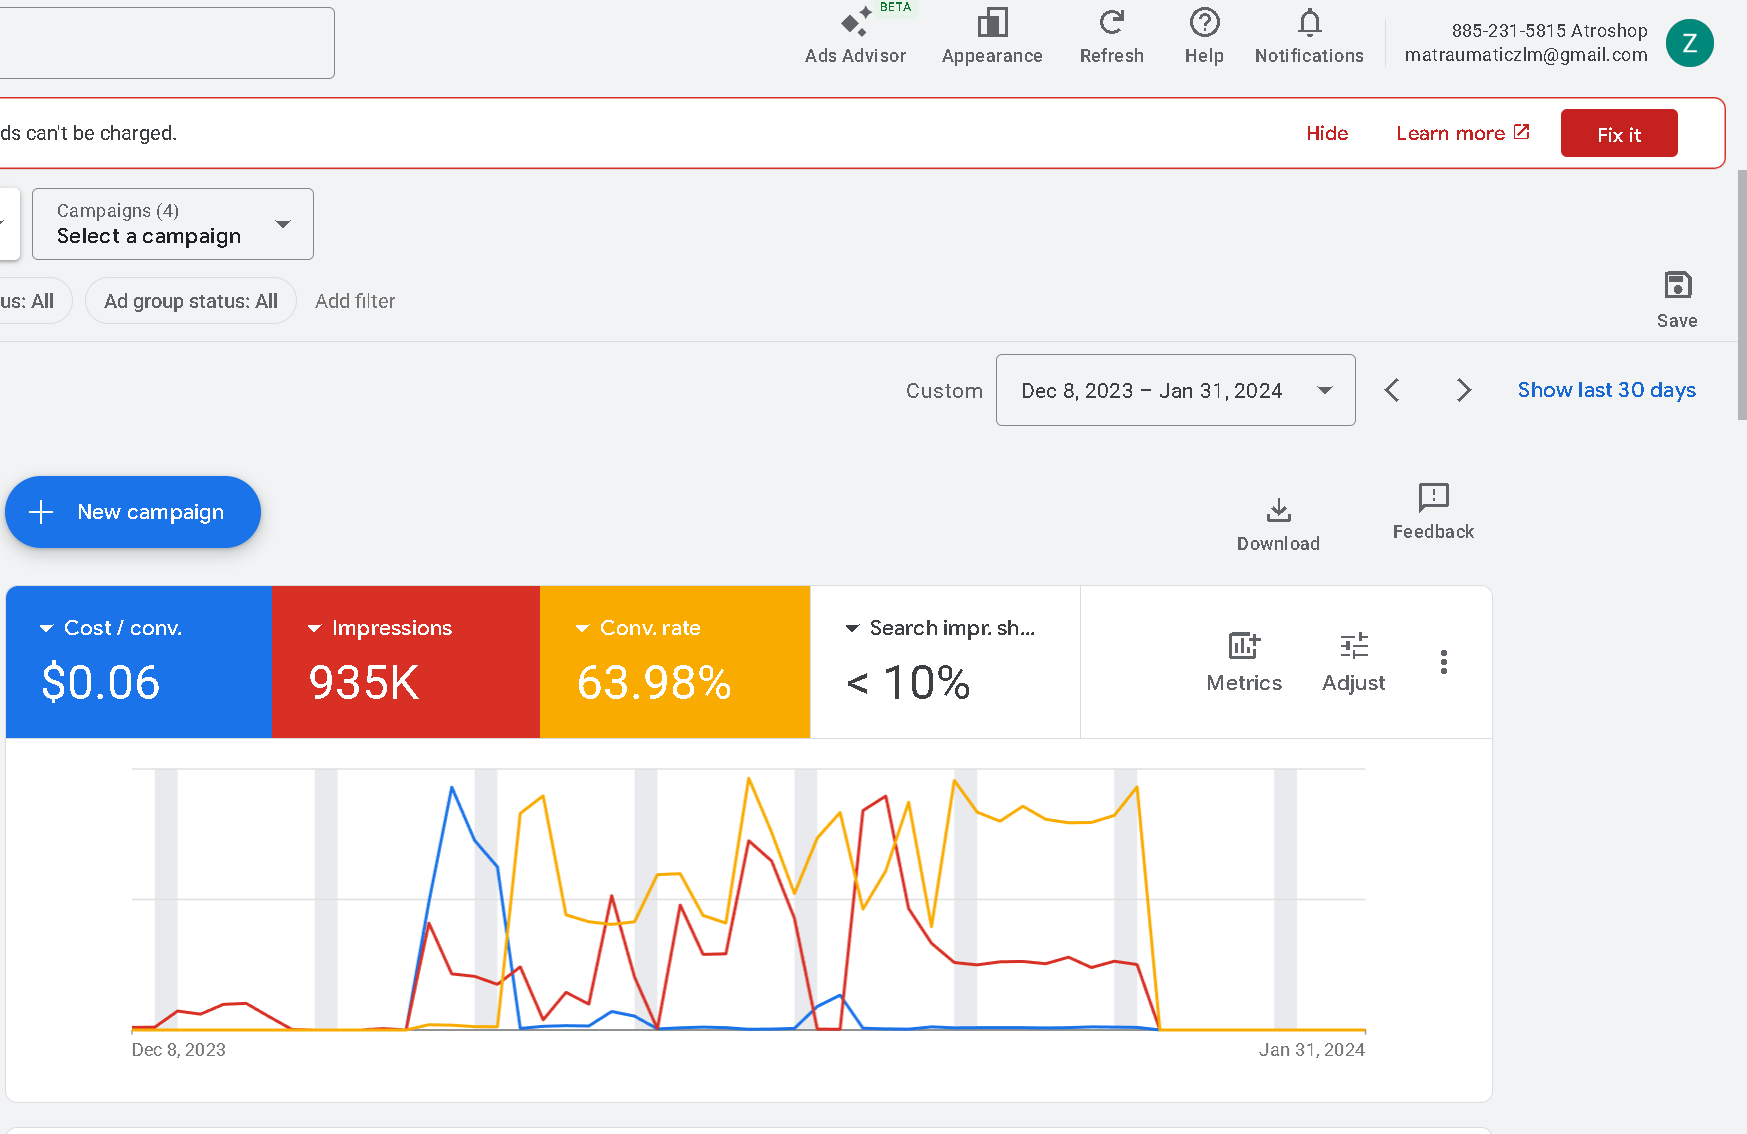1747x1134 pixels.
Task: Open the date range picker
Action: pyautogui.click(x=1175, y=390)
